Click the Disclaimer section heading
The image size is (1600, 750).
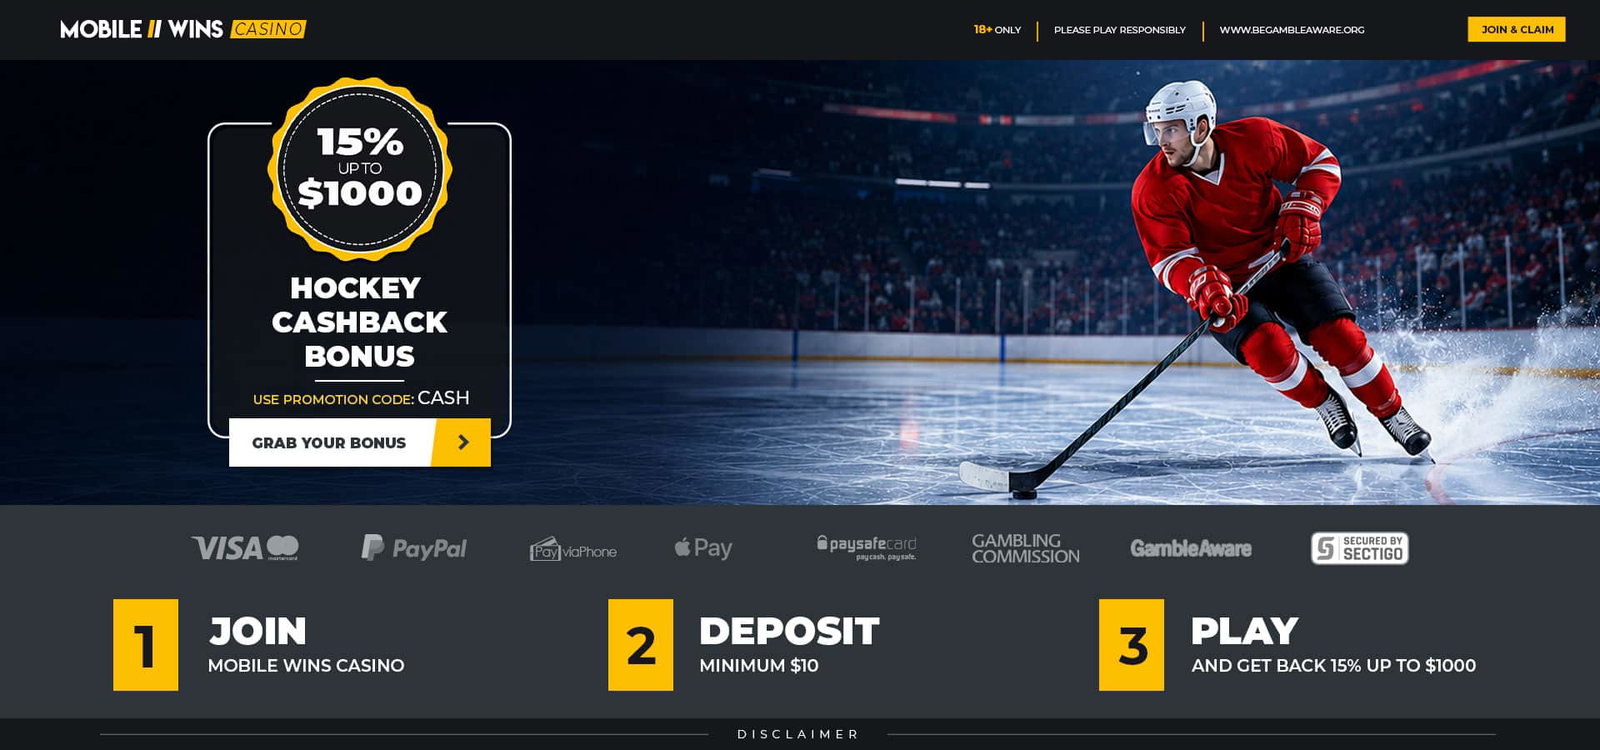pos(798,734)
